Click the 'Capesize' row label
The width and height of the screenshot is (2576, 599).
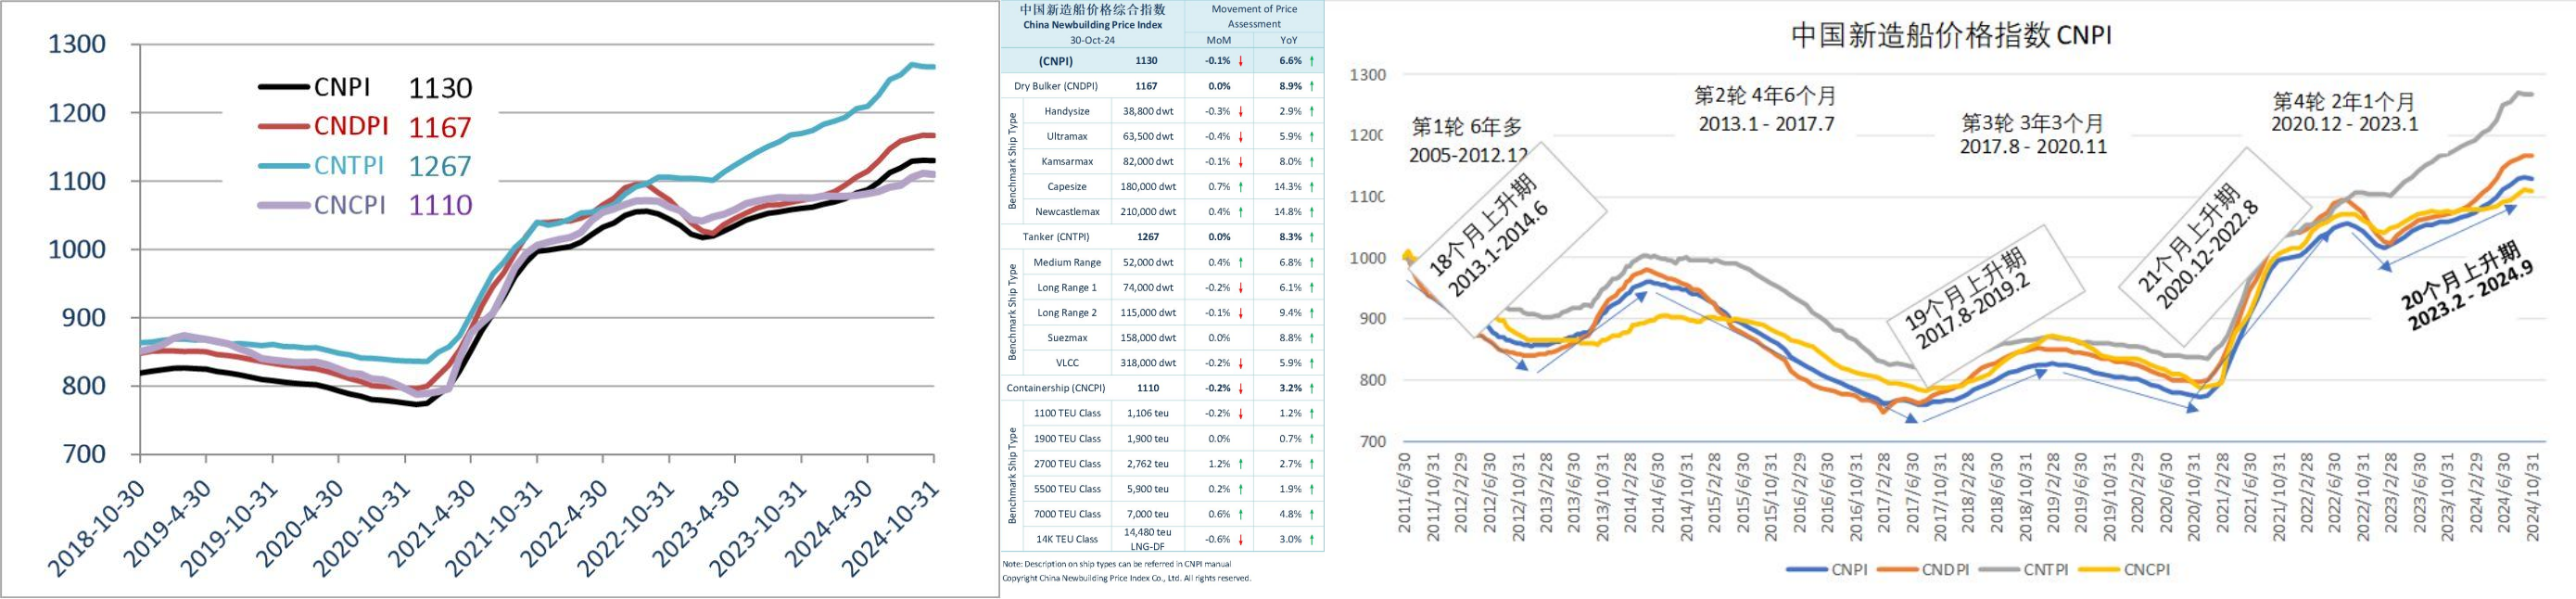point(1067,187)
